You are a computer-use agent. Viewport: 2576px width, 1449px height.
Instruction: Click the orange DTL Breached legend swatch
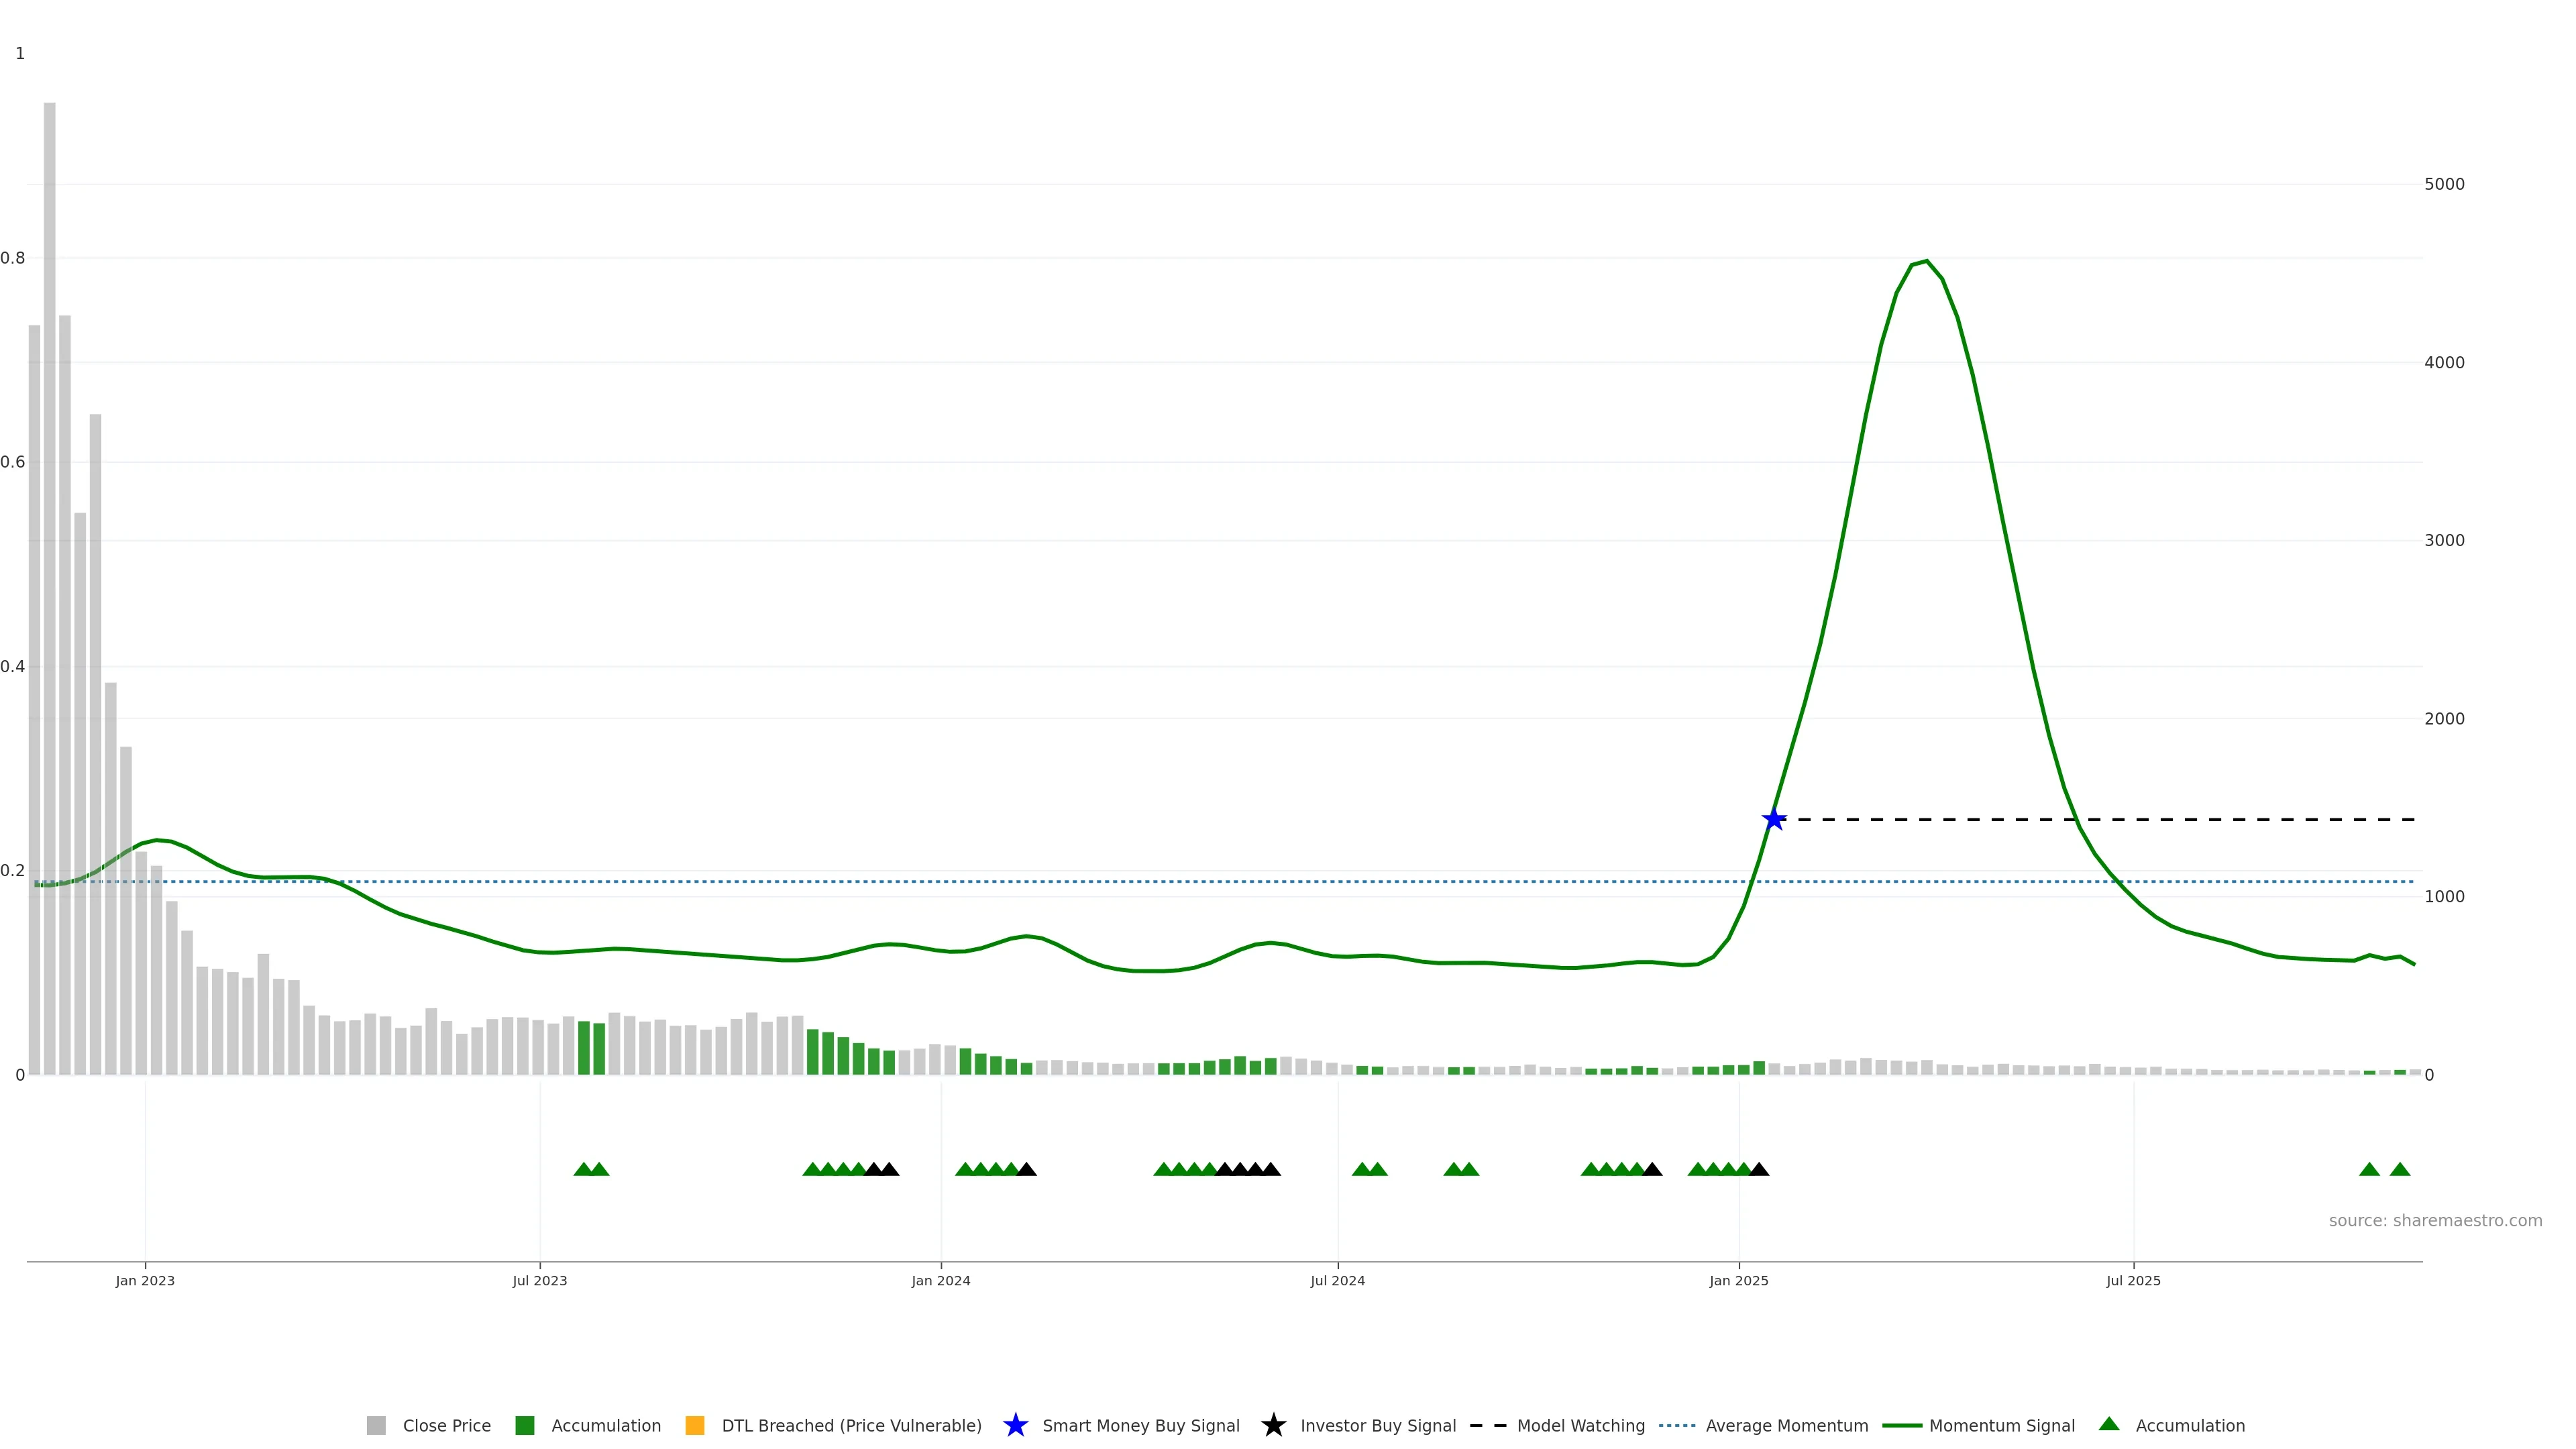694,1425
